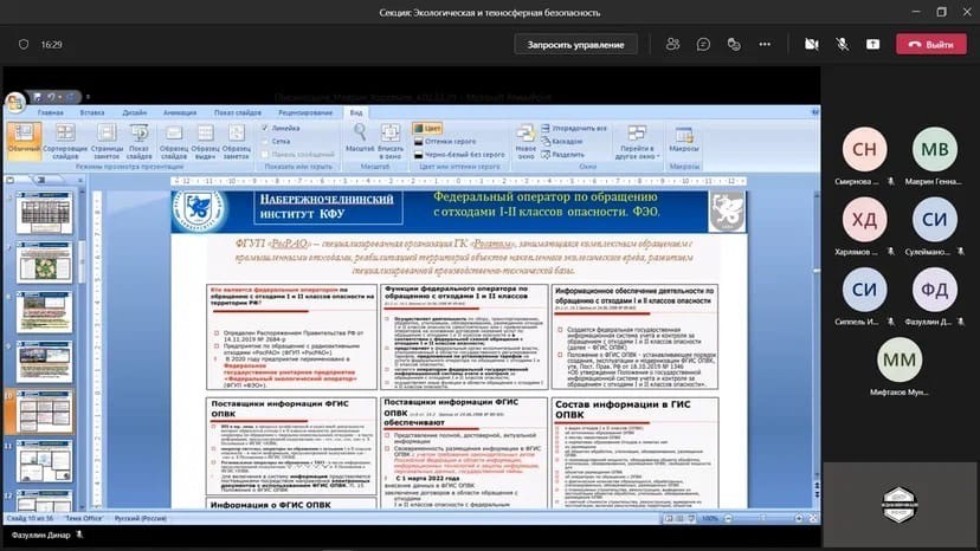This screenshot has height=551, width=980.
Task: Click the Масштаб magnifier icon
Action: pyautogui.click(x=360, y=139)
